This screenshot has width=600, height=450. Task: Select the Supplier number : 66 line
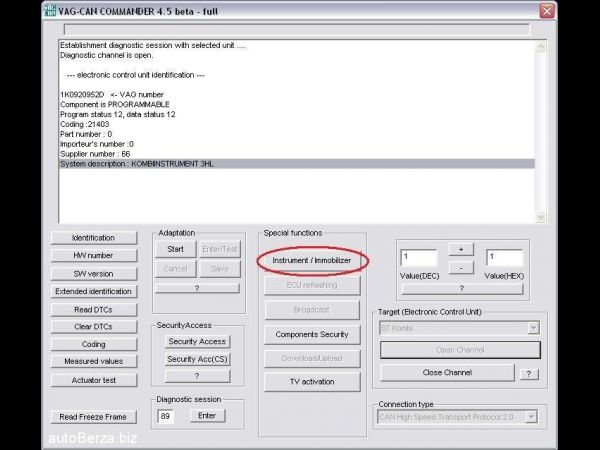tap(297, 154)
